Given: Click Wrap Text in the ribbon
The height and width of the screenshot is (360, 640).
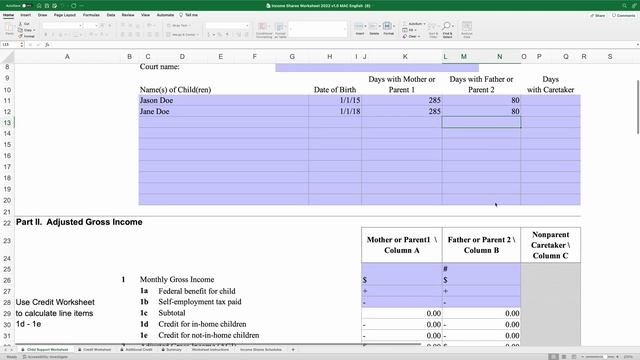Looking at the screenshot, I should [178, 25].
